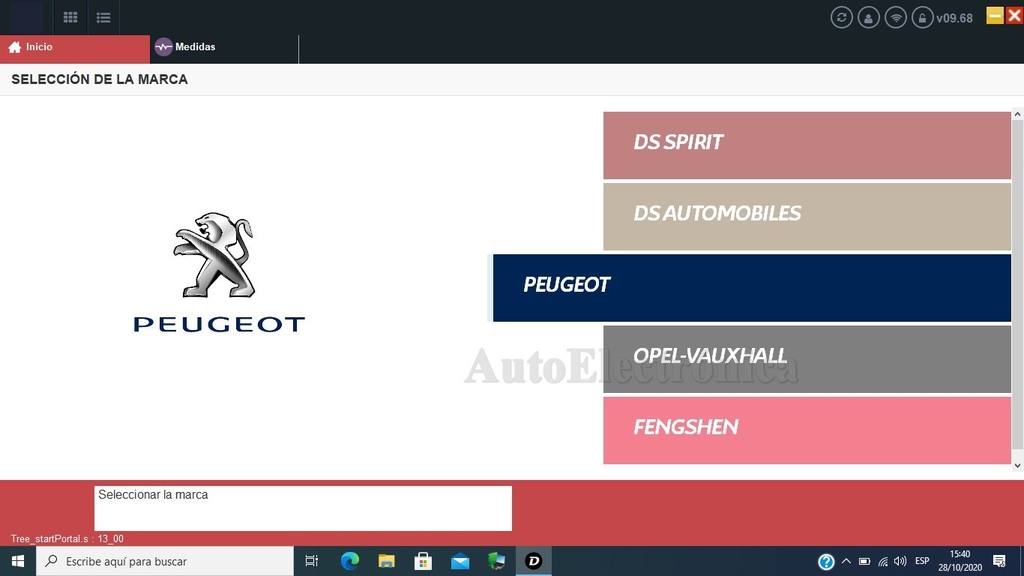Click the 'SELECCIÓN DE LA MARCA' heading
The width and height of the screenshot is (1024, 576).
(99, 79)
